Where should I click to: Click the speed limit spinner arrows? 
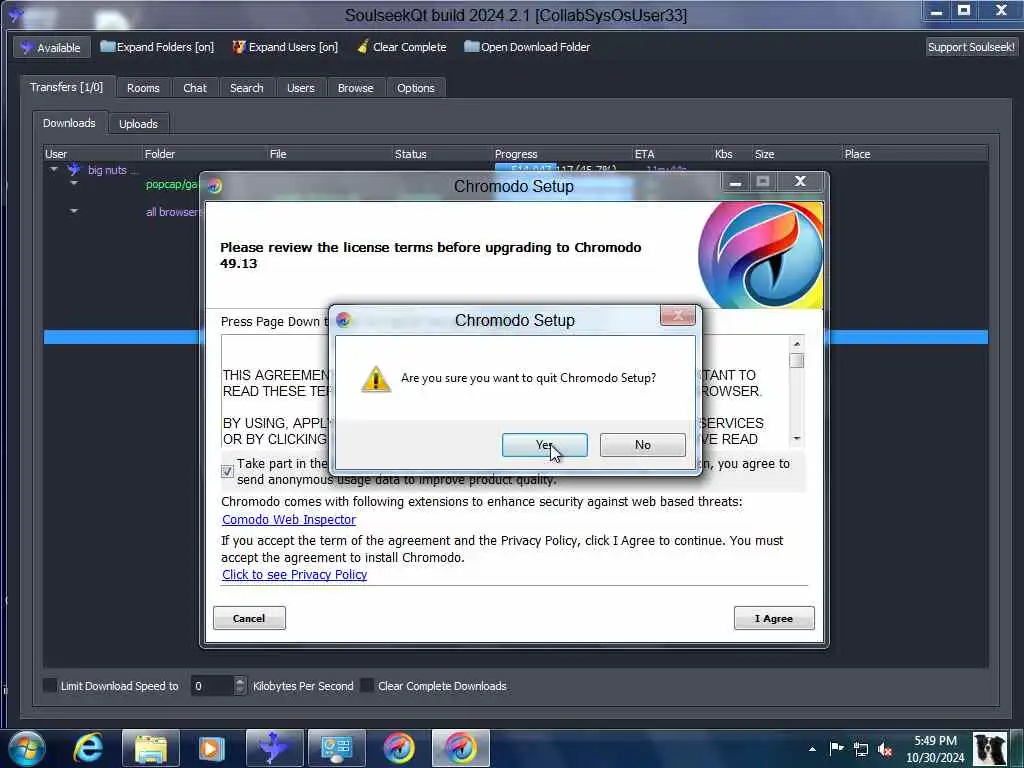click(x=240, y=686)
